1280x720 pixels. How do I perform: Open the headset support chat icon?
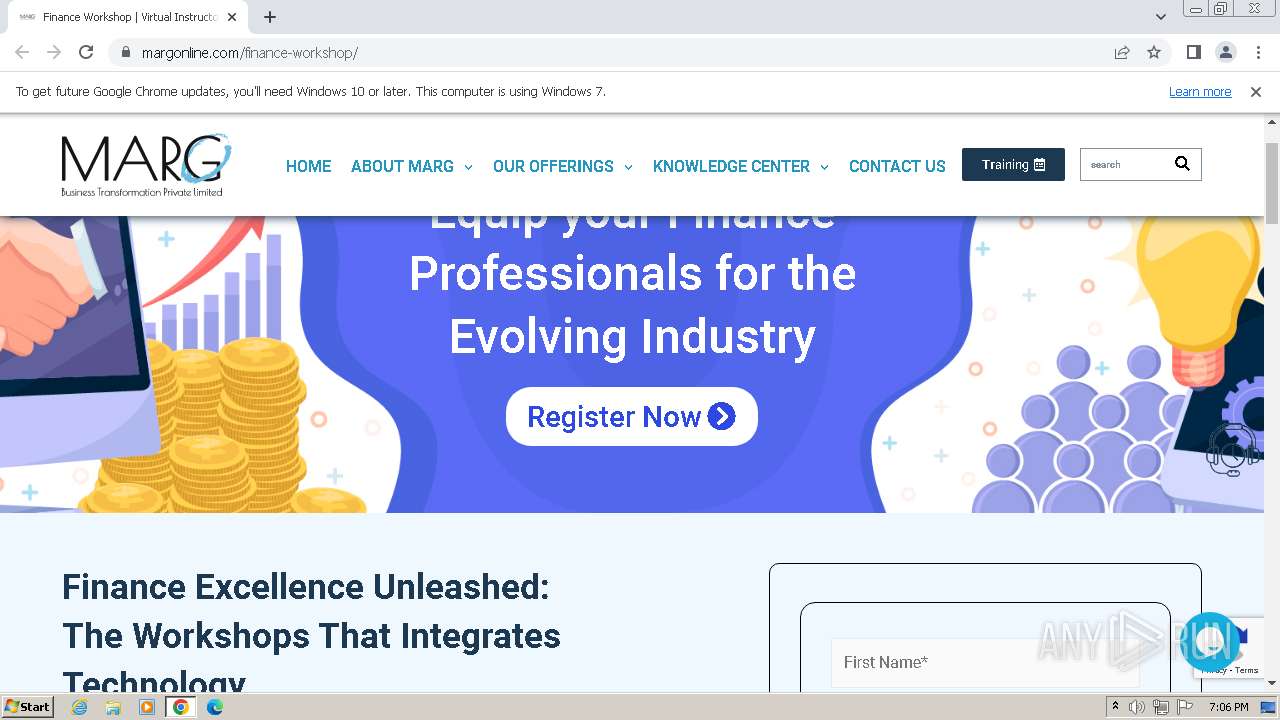click(x=1231, y=449)
